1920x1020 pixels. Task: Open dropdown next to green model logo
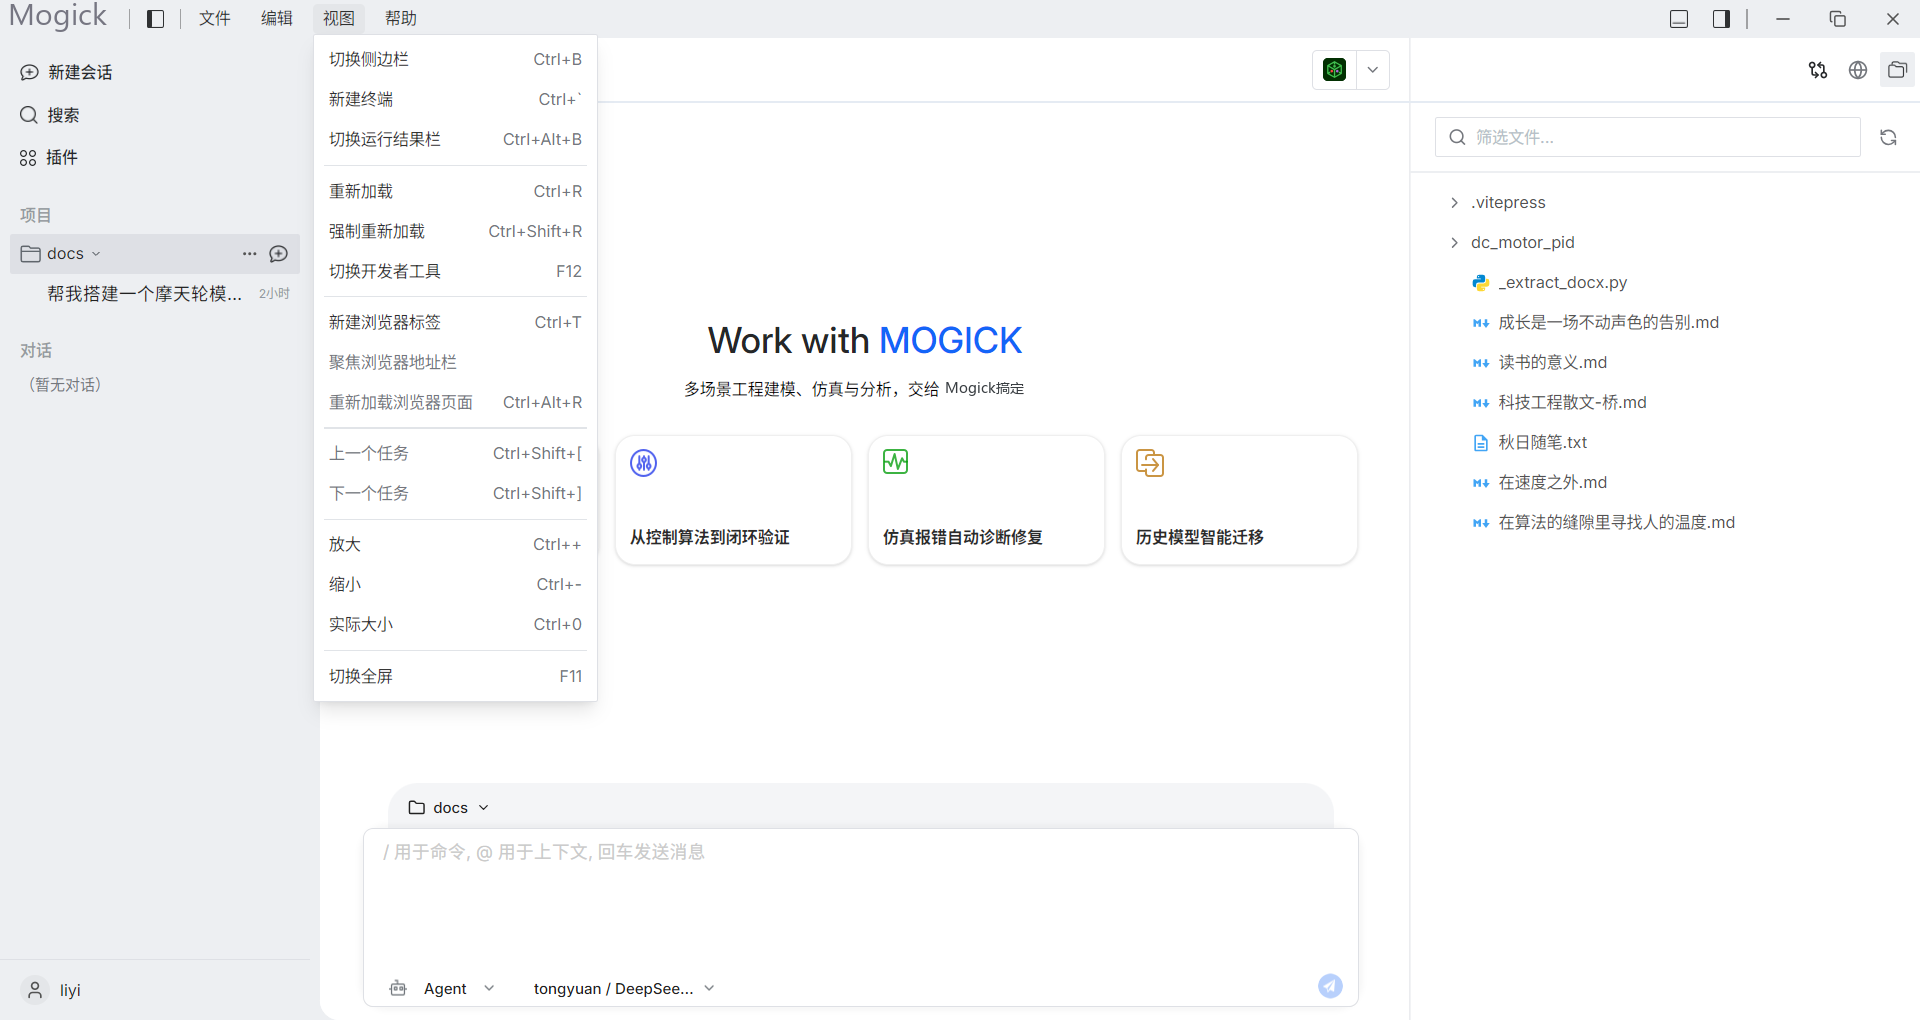point(1373,70)
